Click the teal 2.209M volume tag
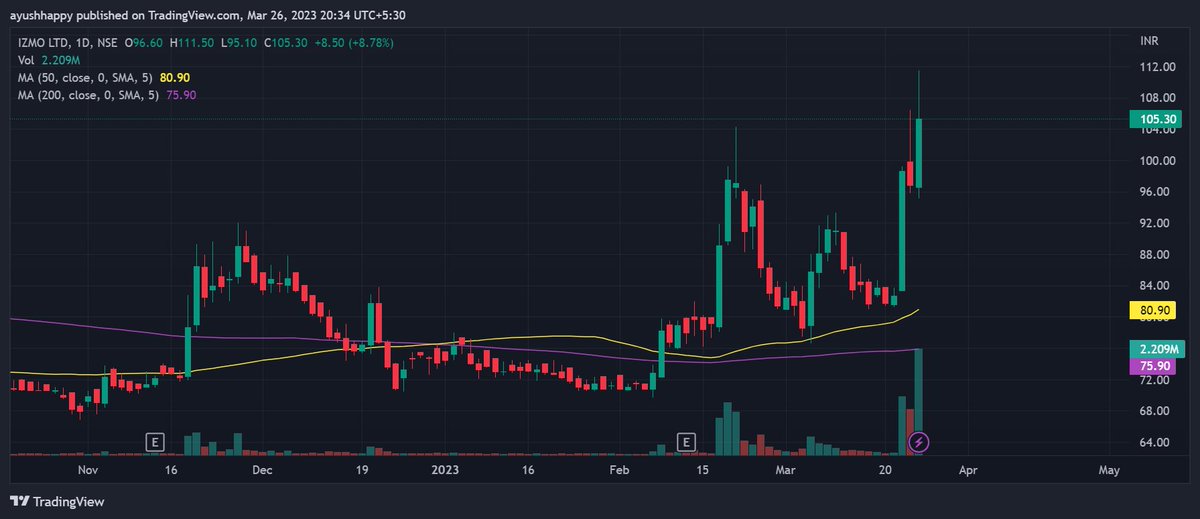The height and width of the screenshot is (519, 1200). (x=1156, y=349)
